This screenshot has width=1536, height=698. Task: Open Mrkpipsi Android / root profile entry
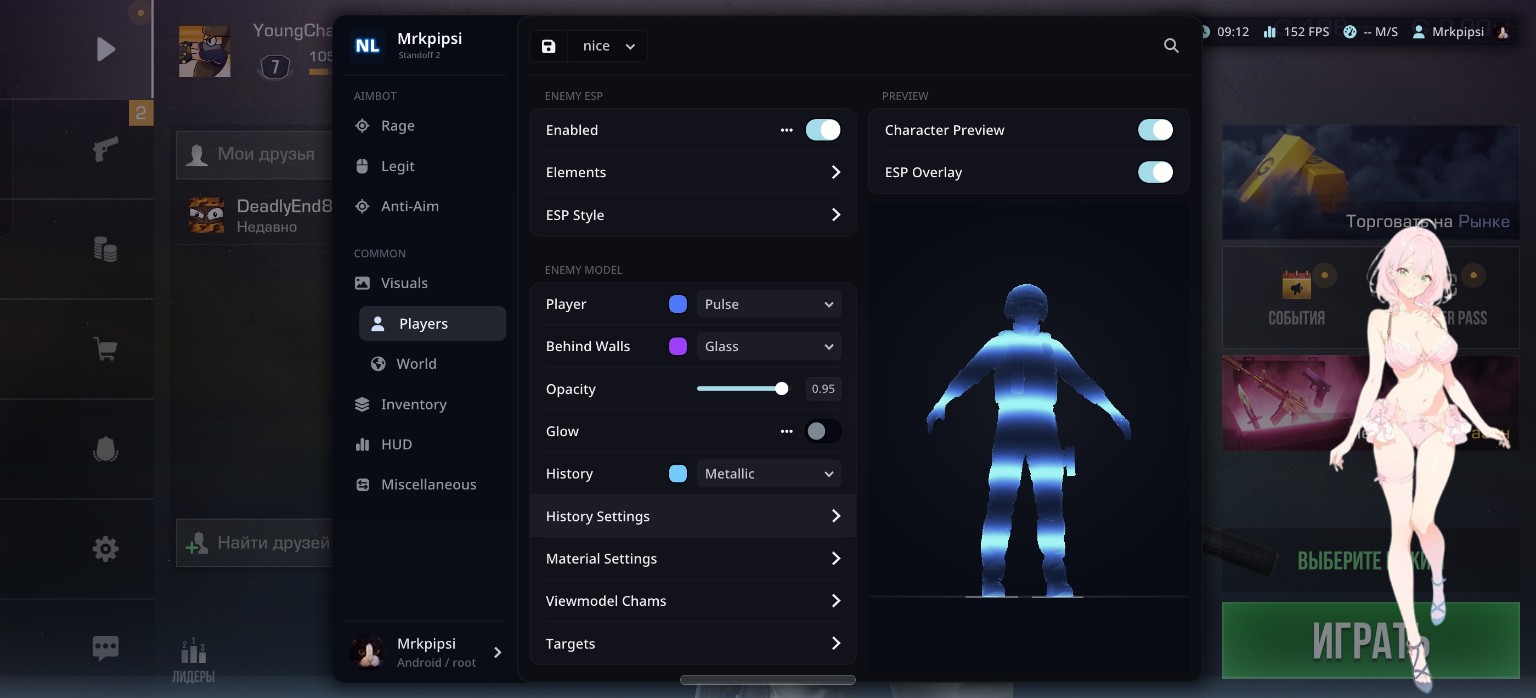tap(426, 652)
